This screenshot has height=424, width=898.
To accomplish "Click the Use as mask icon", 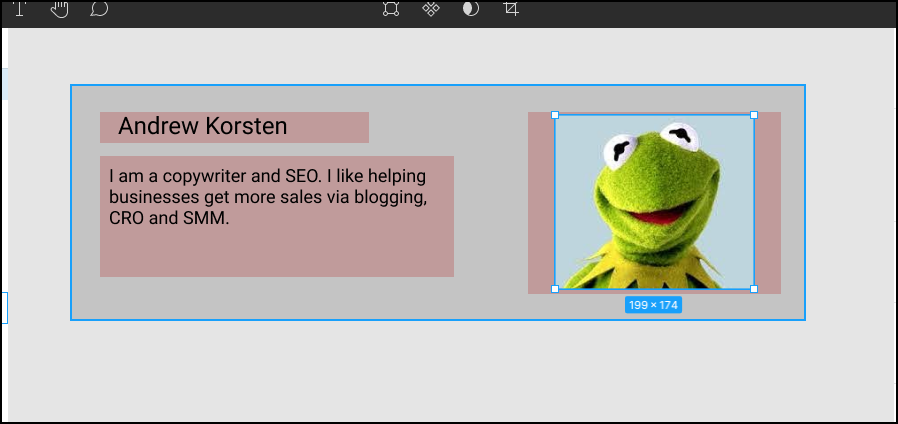I will click(x=471, y=9).
